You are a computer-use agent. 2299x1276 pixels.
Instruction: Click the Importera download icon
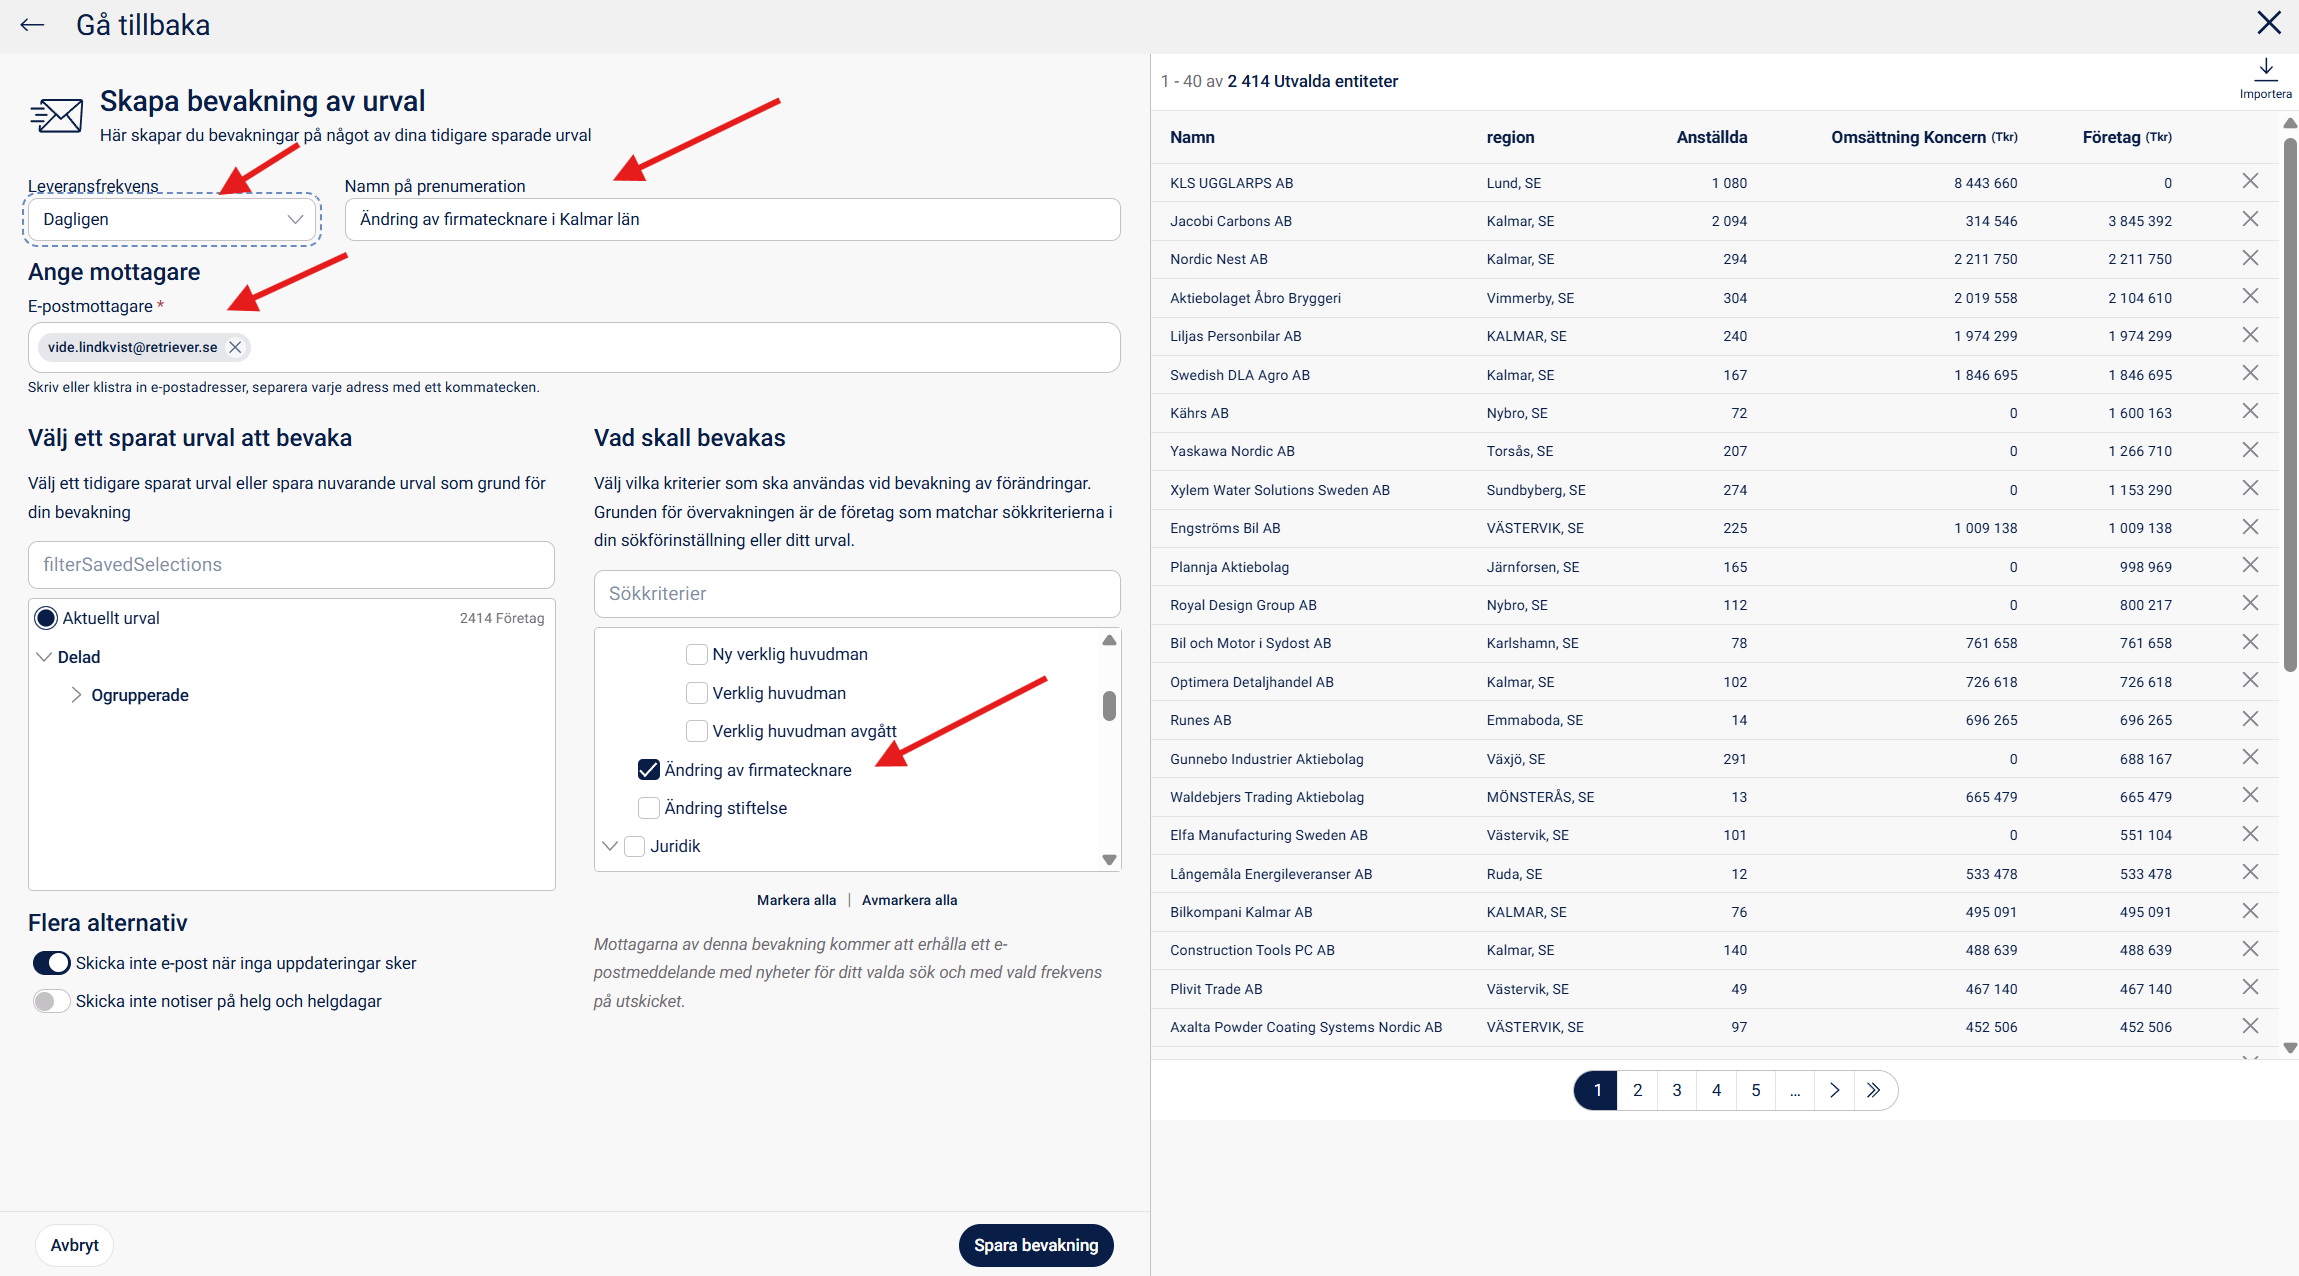(2265, 69)
